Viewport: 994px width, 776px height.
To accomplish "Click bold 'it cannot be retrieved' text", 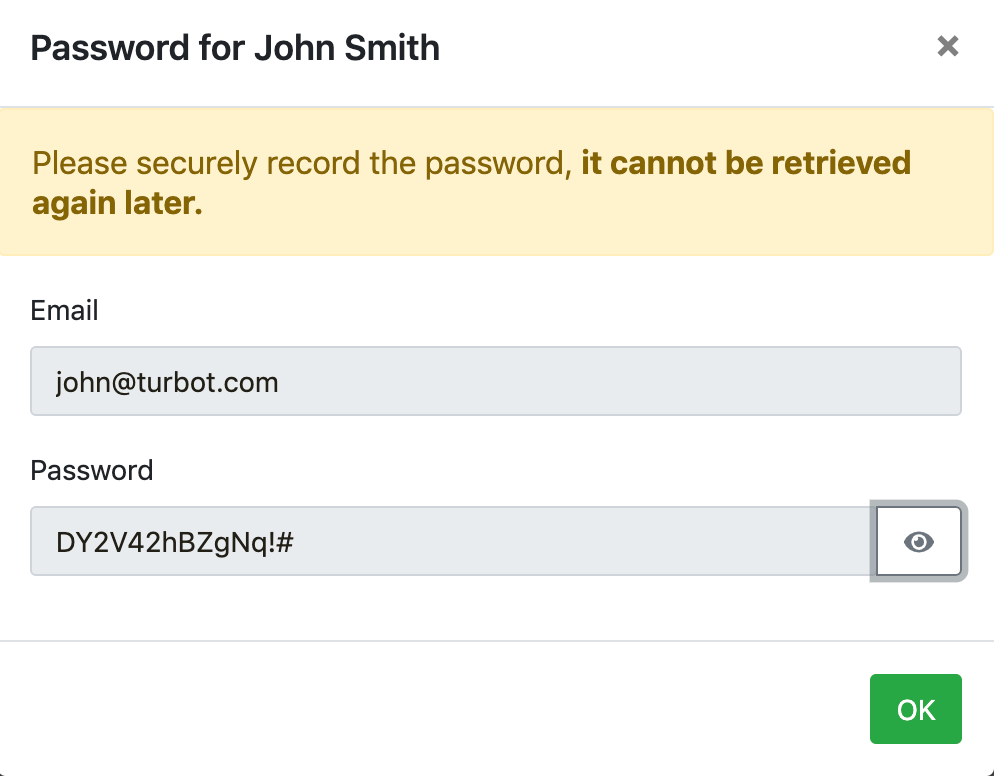I will [x=746, y=163].
